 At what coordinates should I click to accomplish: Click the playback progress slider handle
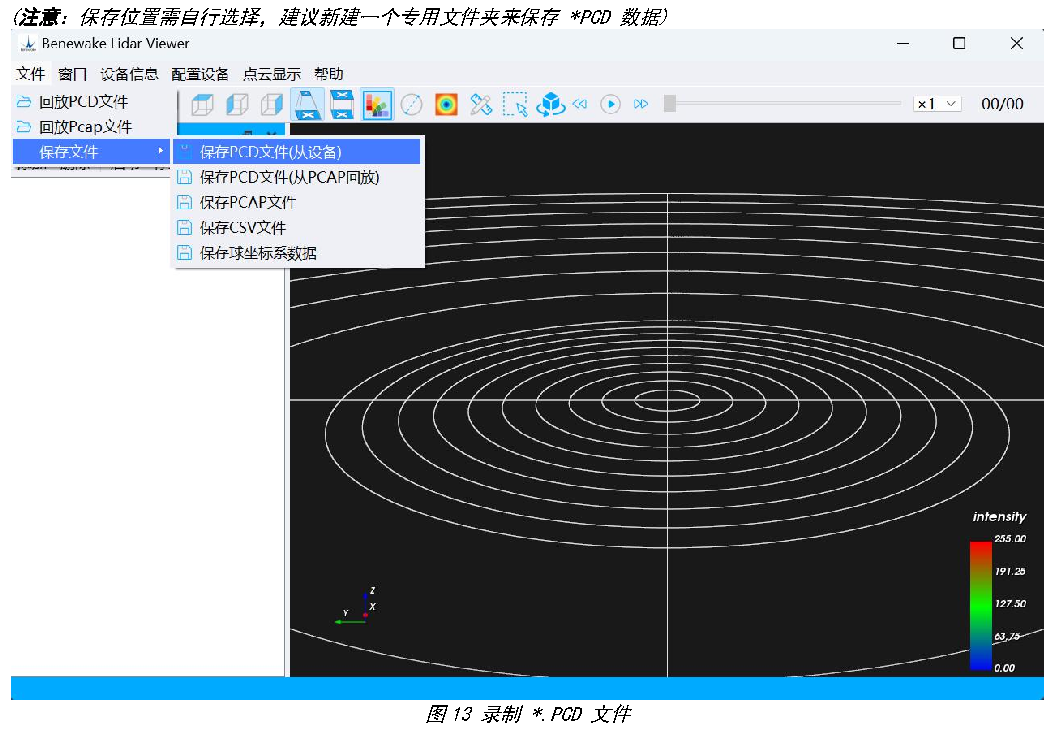(x=670, y=104)
